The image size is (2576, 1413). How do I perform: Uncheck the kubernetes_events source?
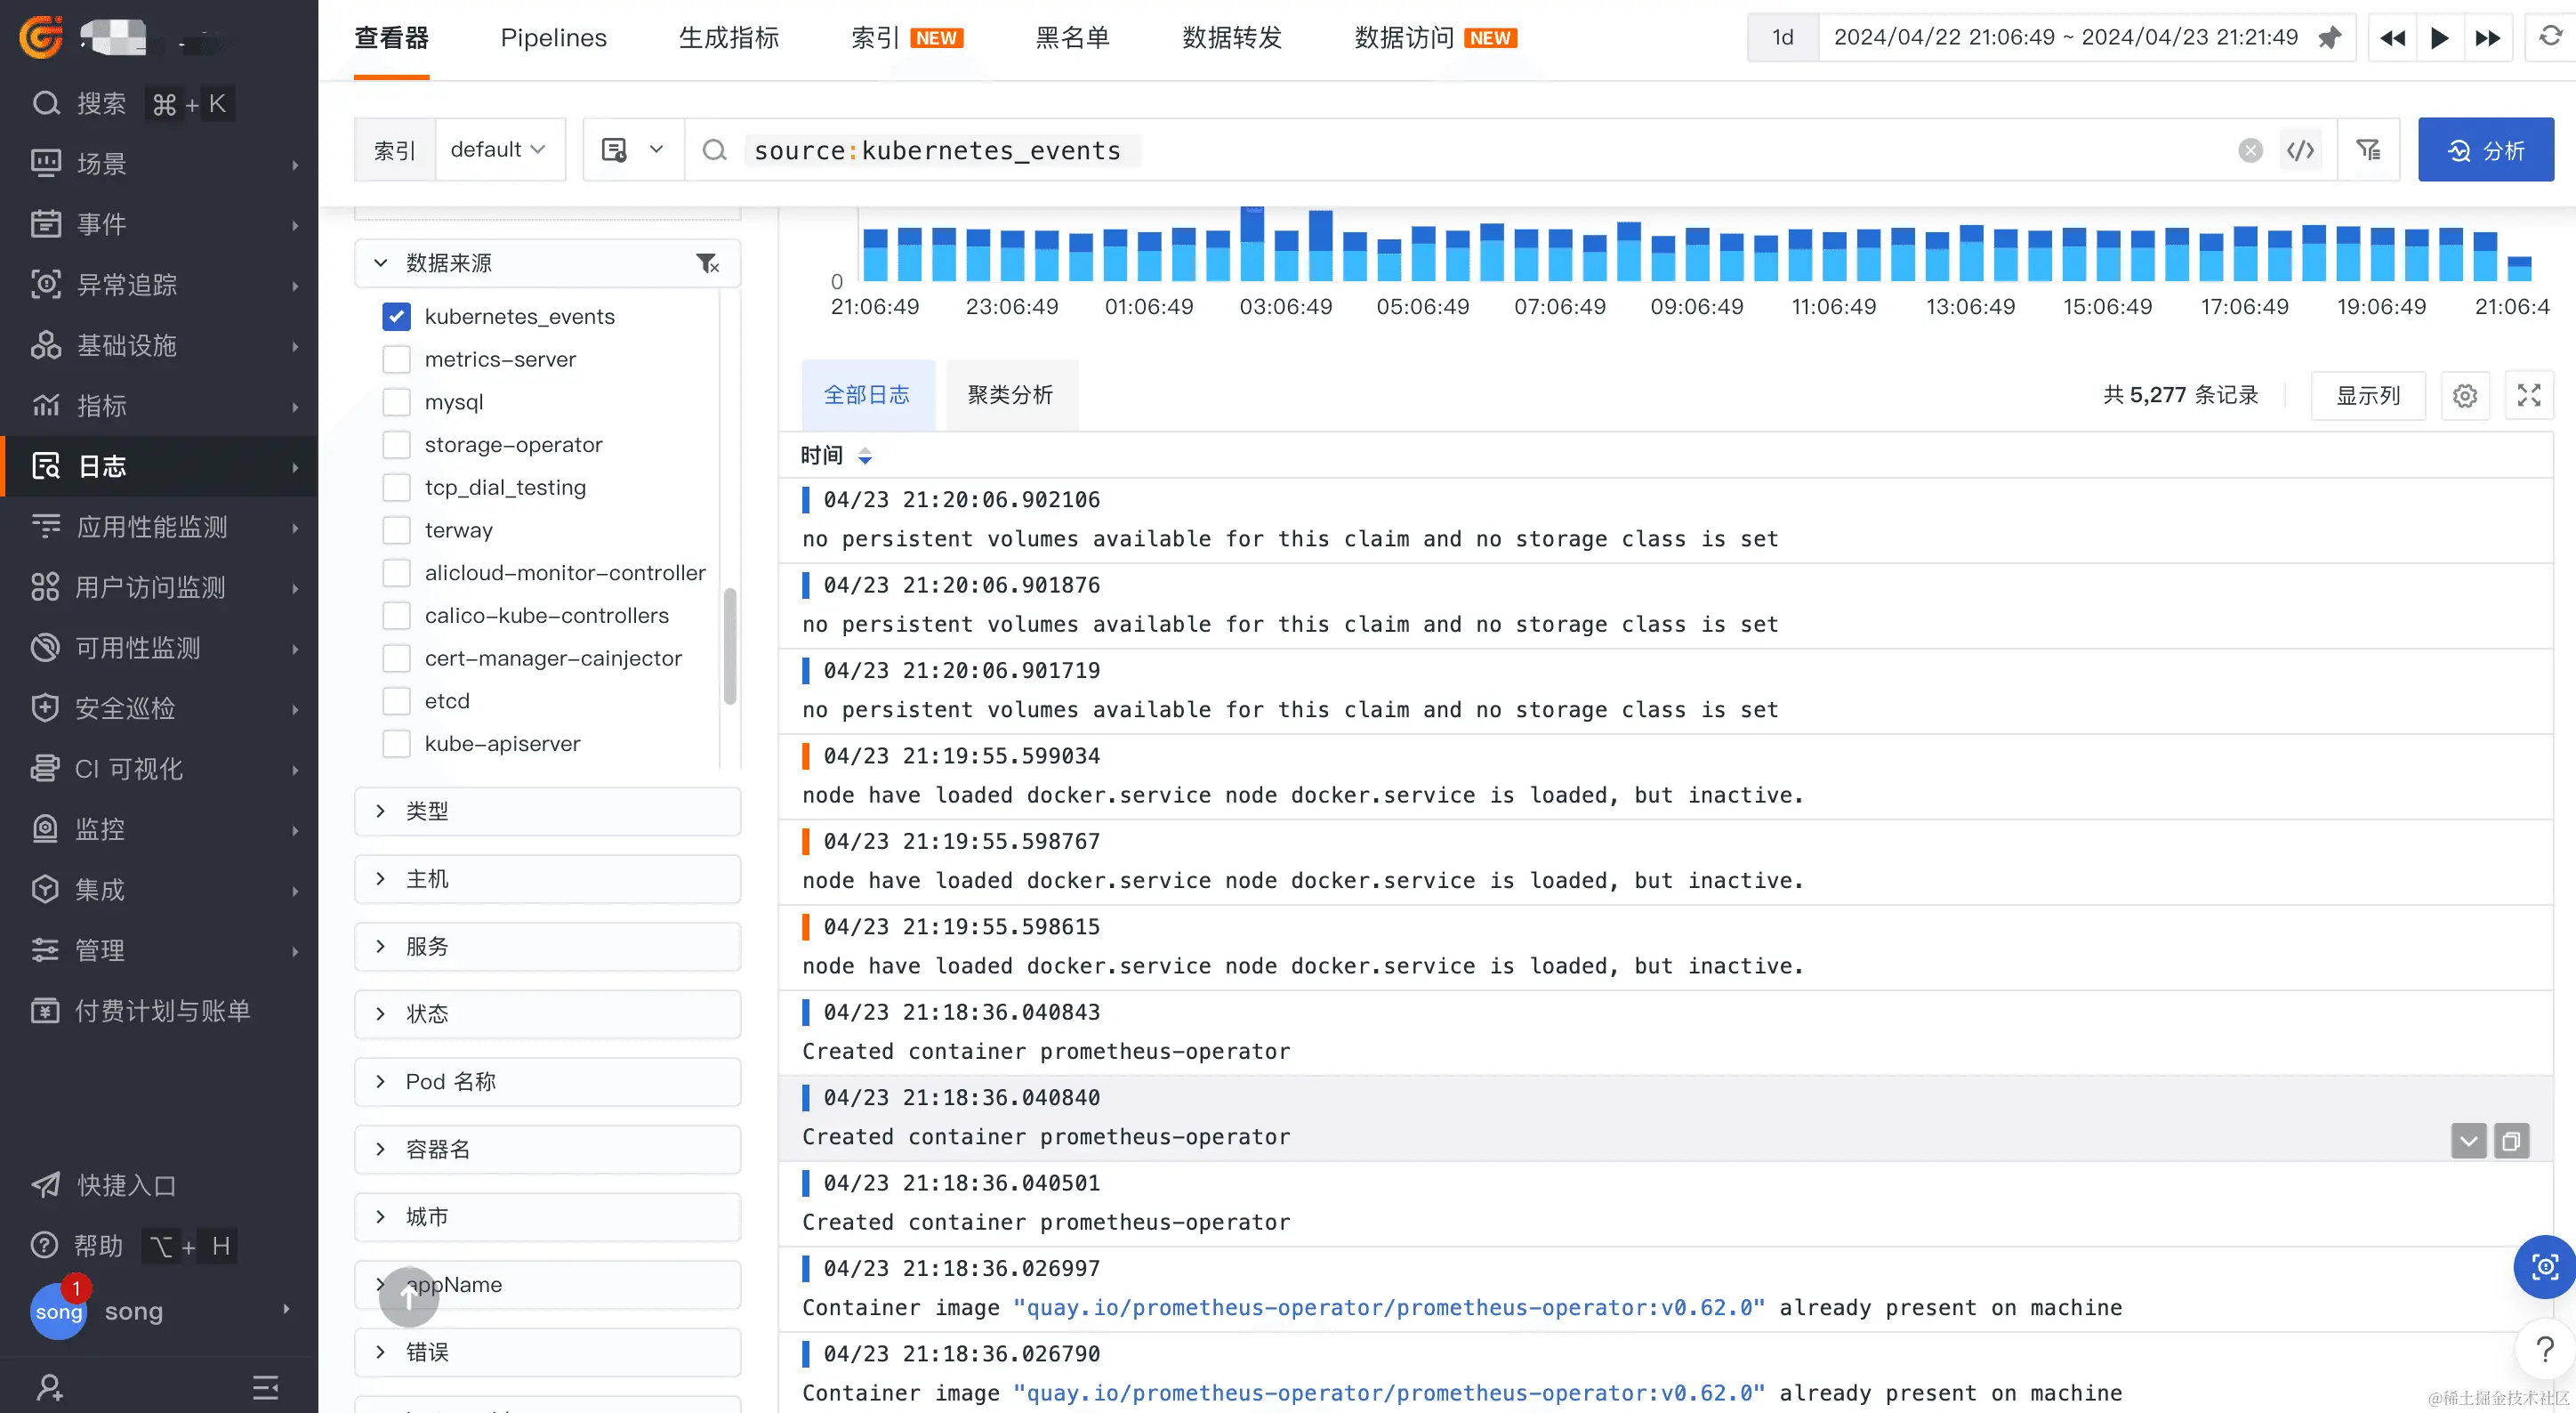pos(397,317)
